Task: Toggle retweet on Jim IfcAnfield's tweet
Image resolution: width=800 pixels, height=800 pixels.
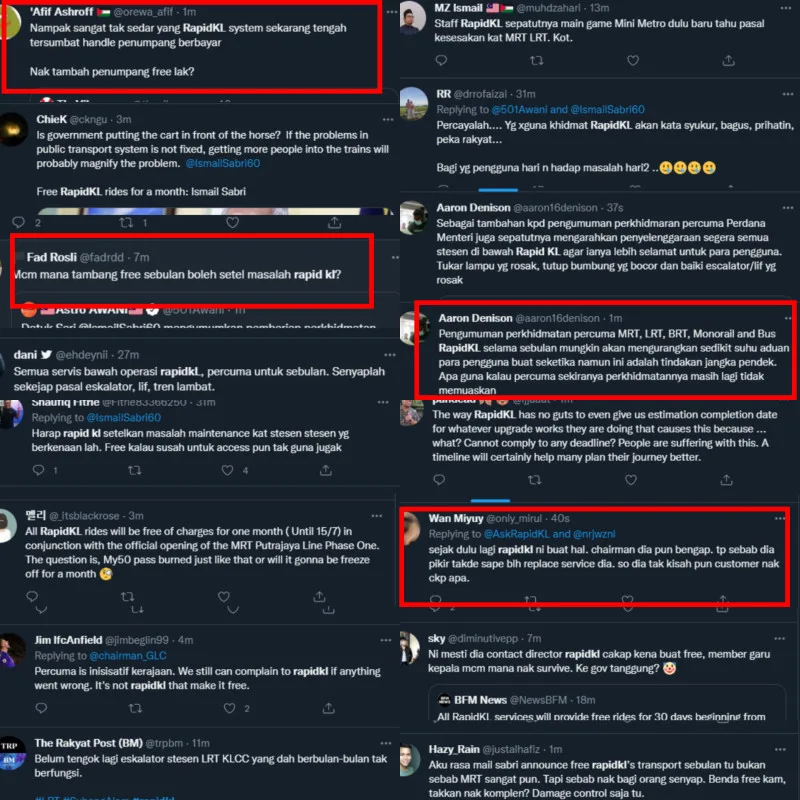Action: click(135, 708)
